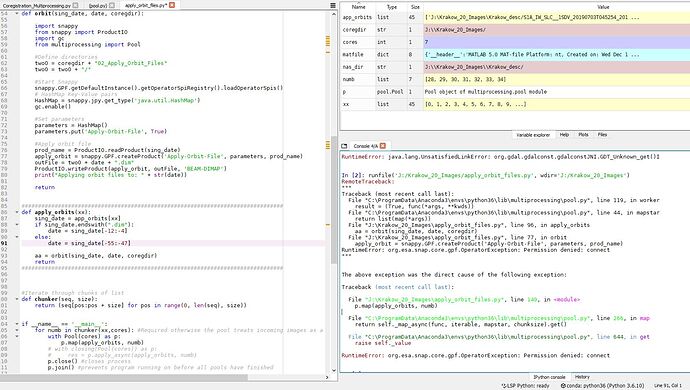Collapse the orbit function definition fold arrow
Image resolution: width=690 pixels, height=390 pixels.
tap(17, 14)
